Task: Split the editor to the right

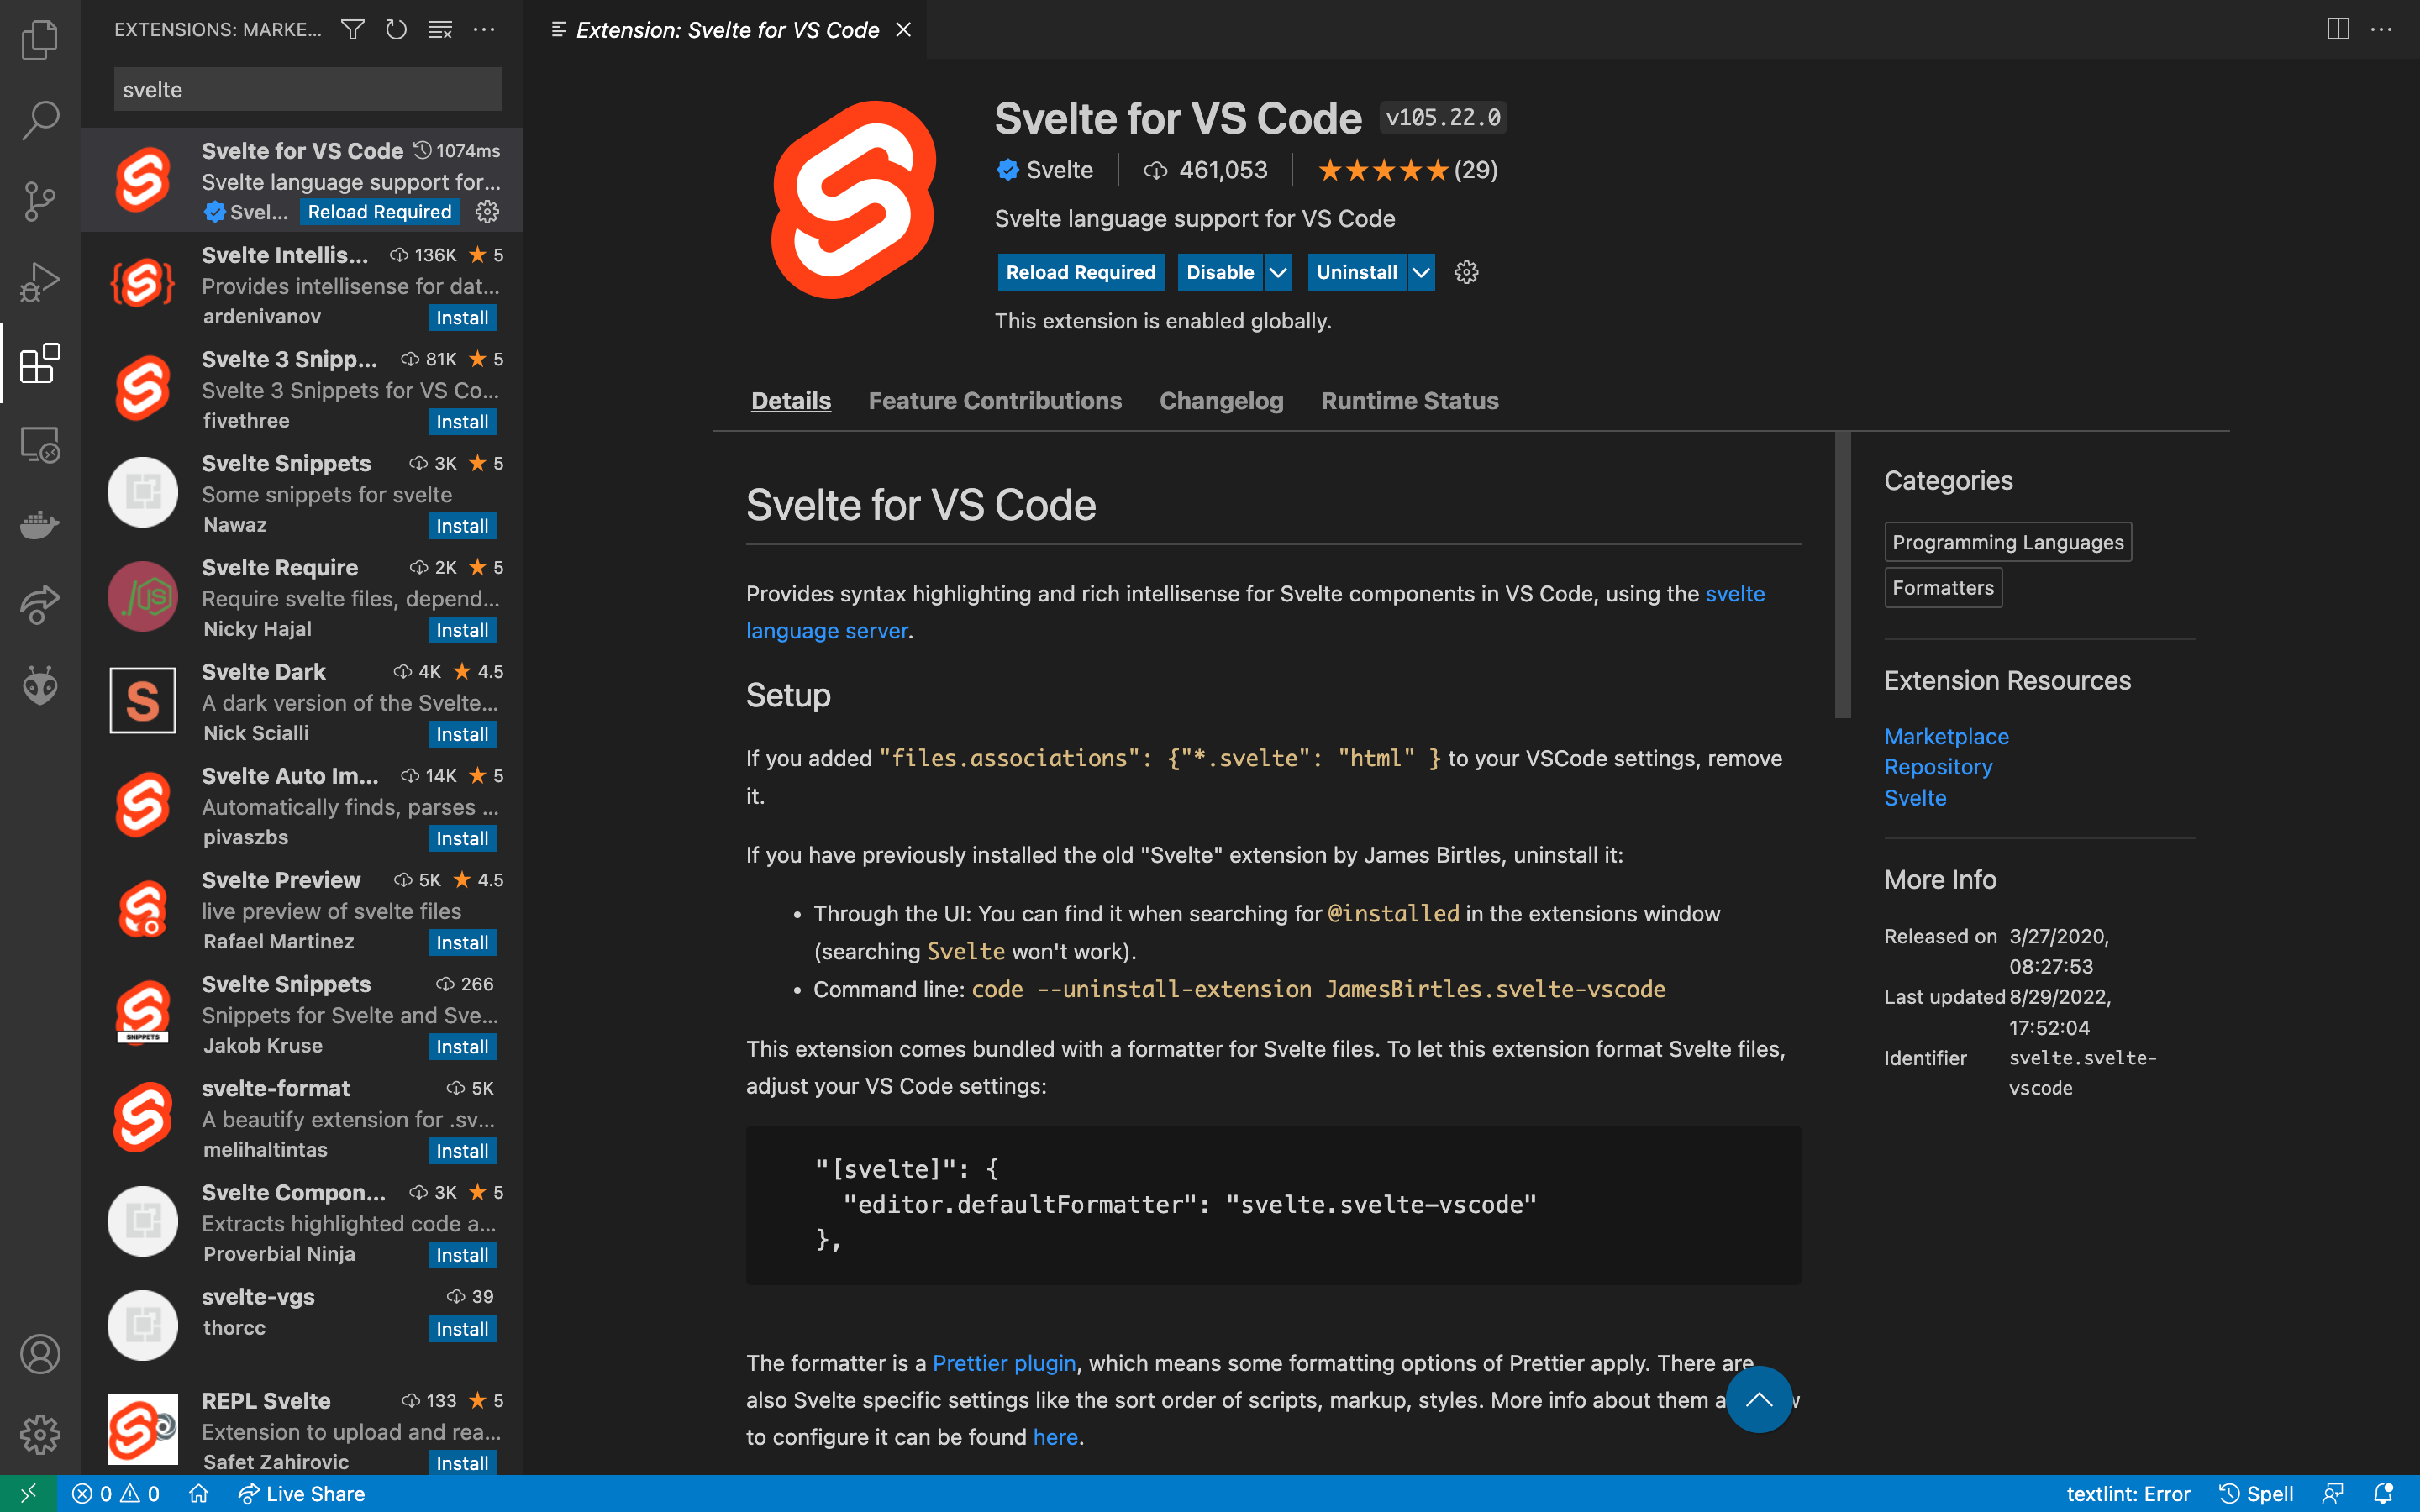Action: pyautogui.click(x=2338, y=29)
